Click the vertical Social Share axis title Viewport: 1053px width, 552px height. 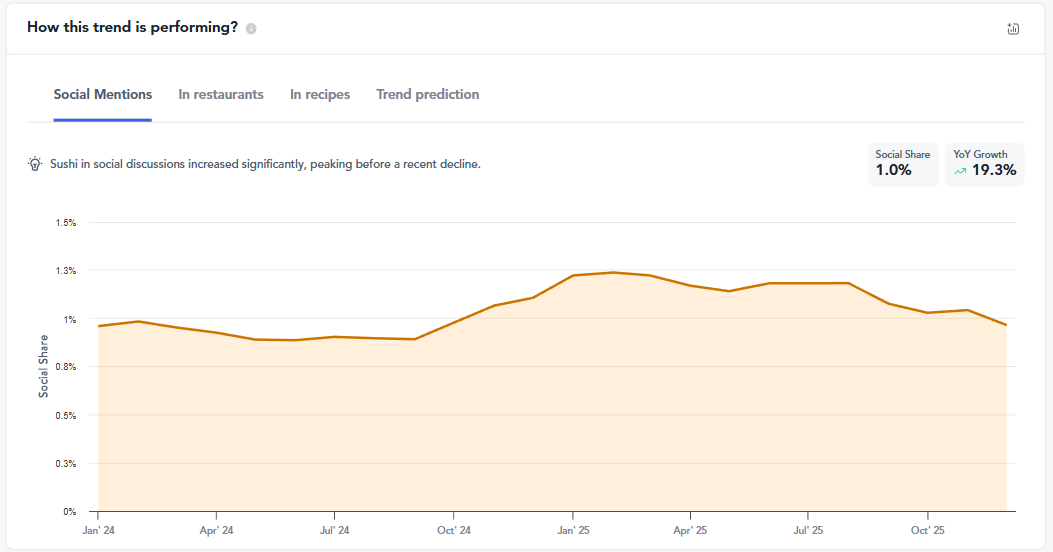[x=44, y=366]
